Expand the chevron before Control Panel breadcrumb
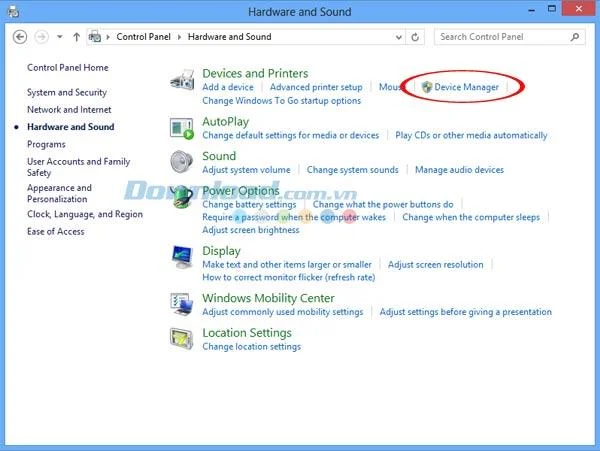Image resolution: width=600 pixels, height=451 pixels. 108,37
